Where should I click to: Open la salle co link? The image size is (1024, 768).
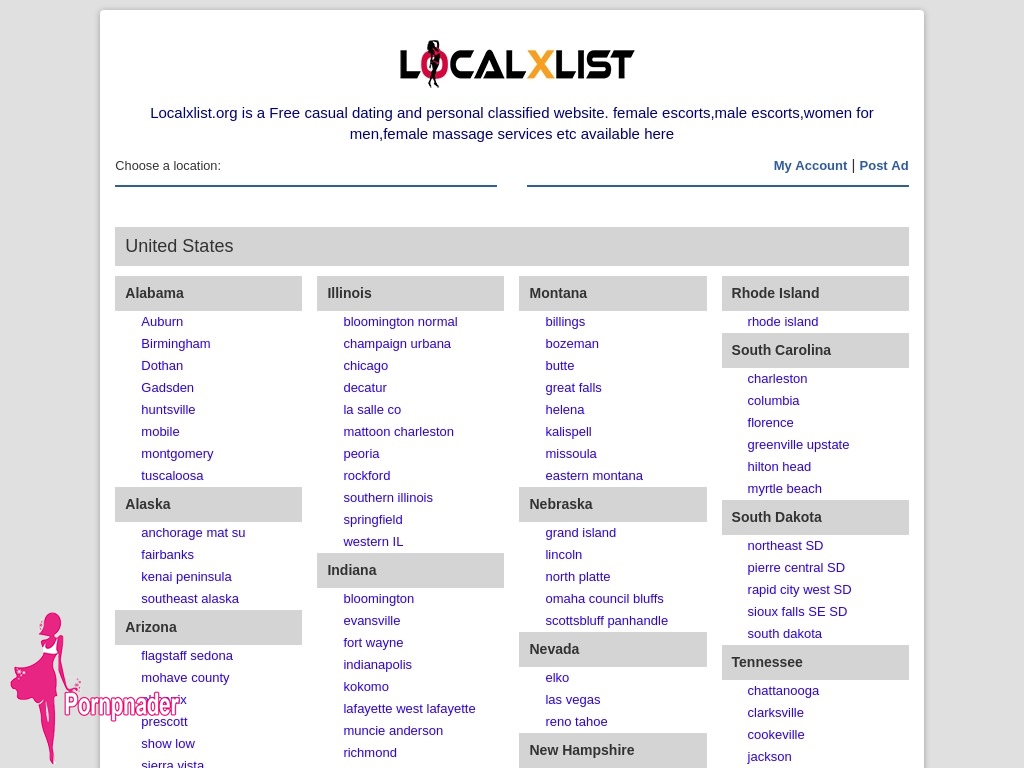click(x=372, y=409)
